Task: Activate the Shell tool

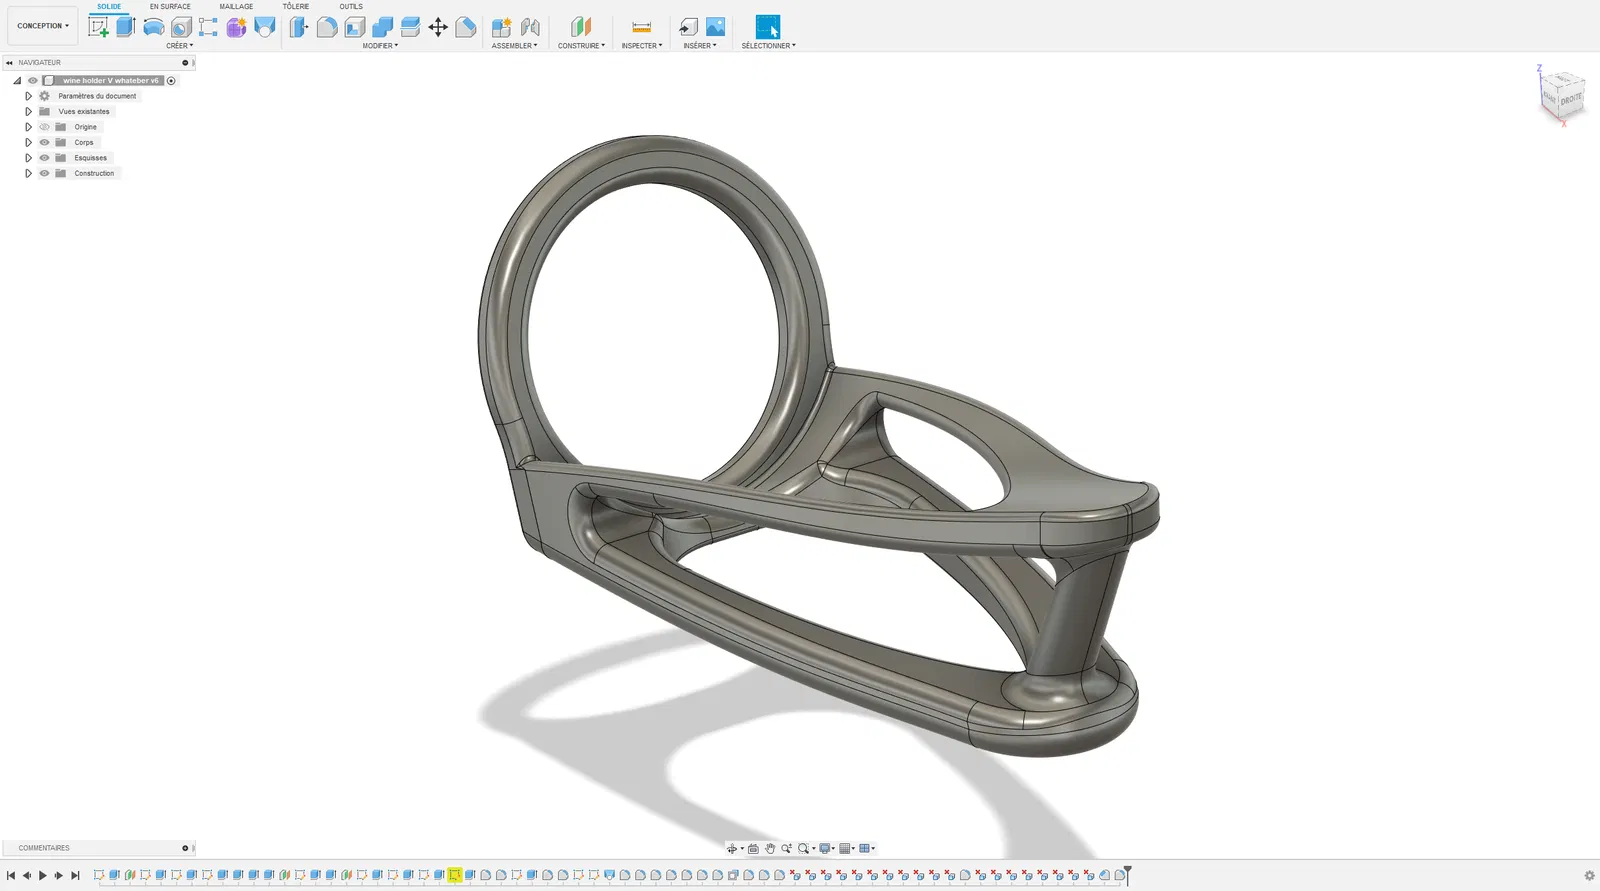Action: (355, 27)
